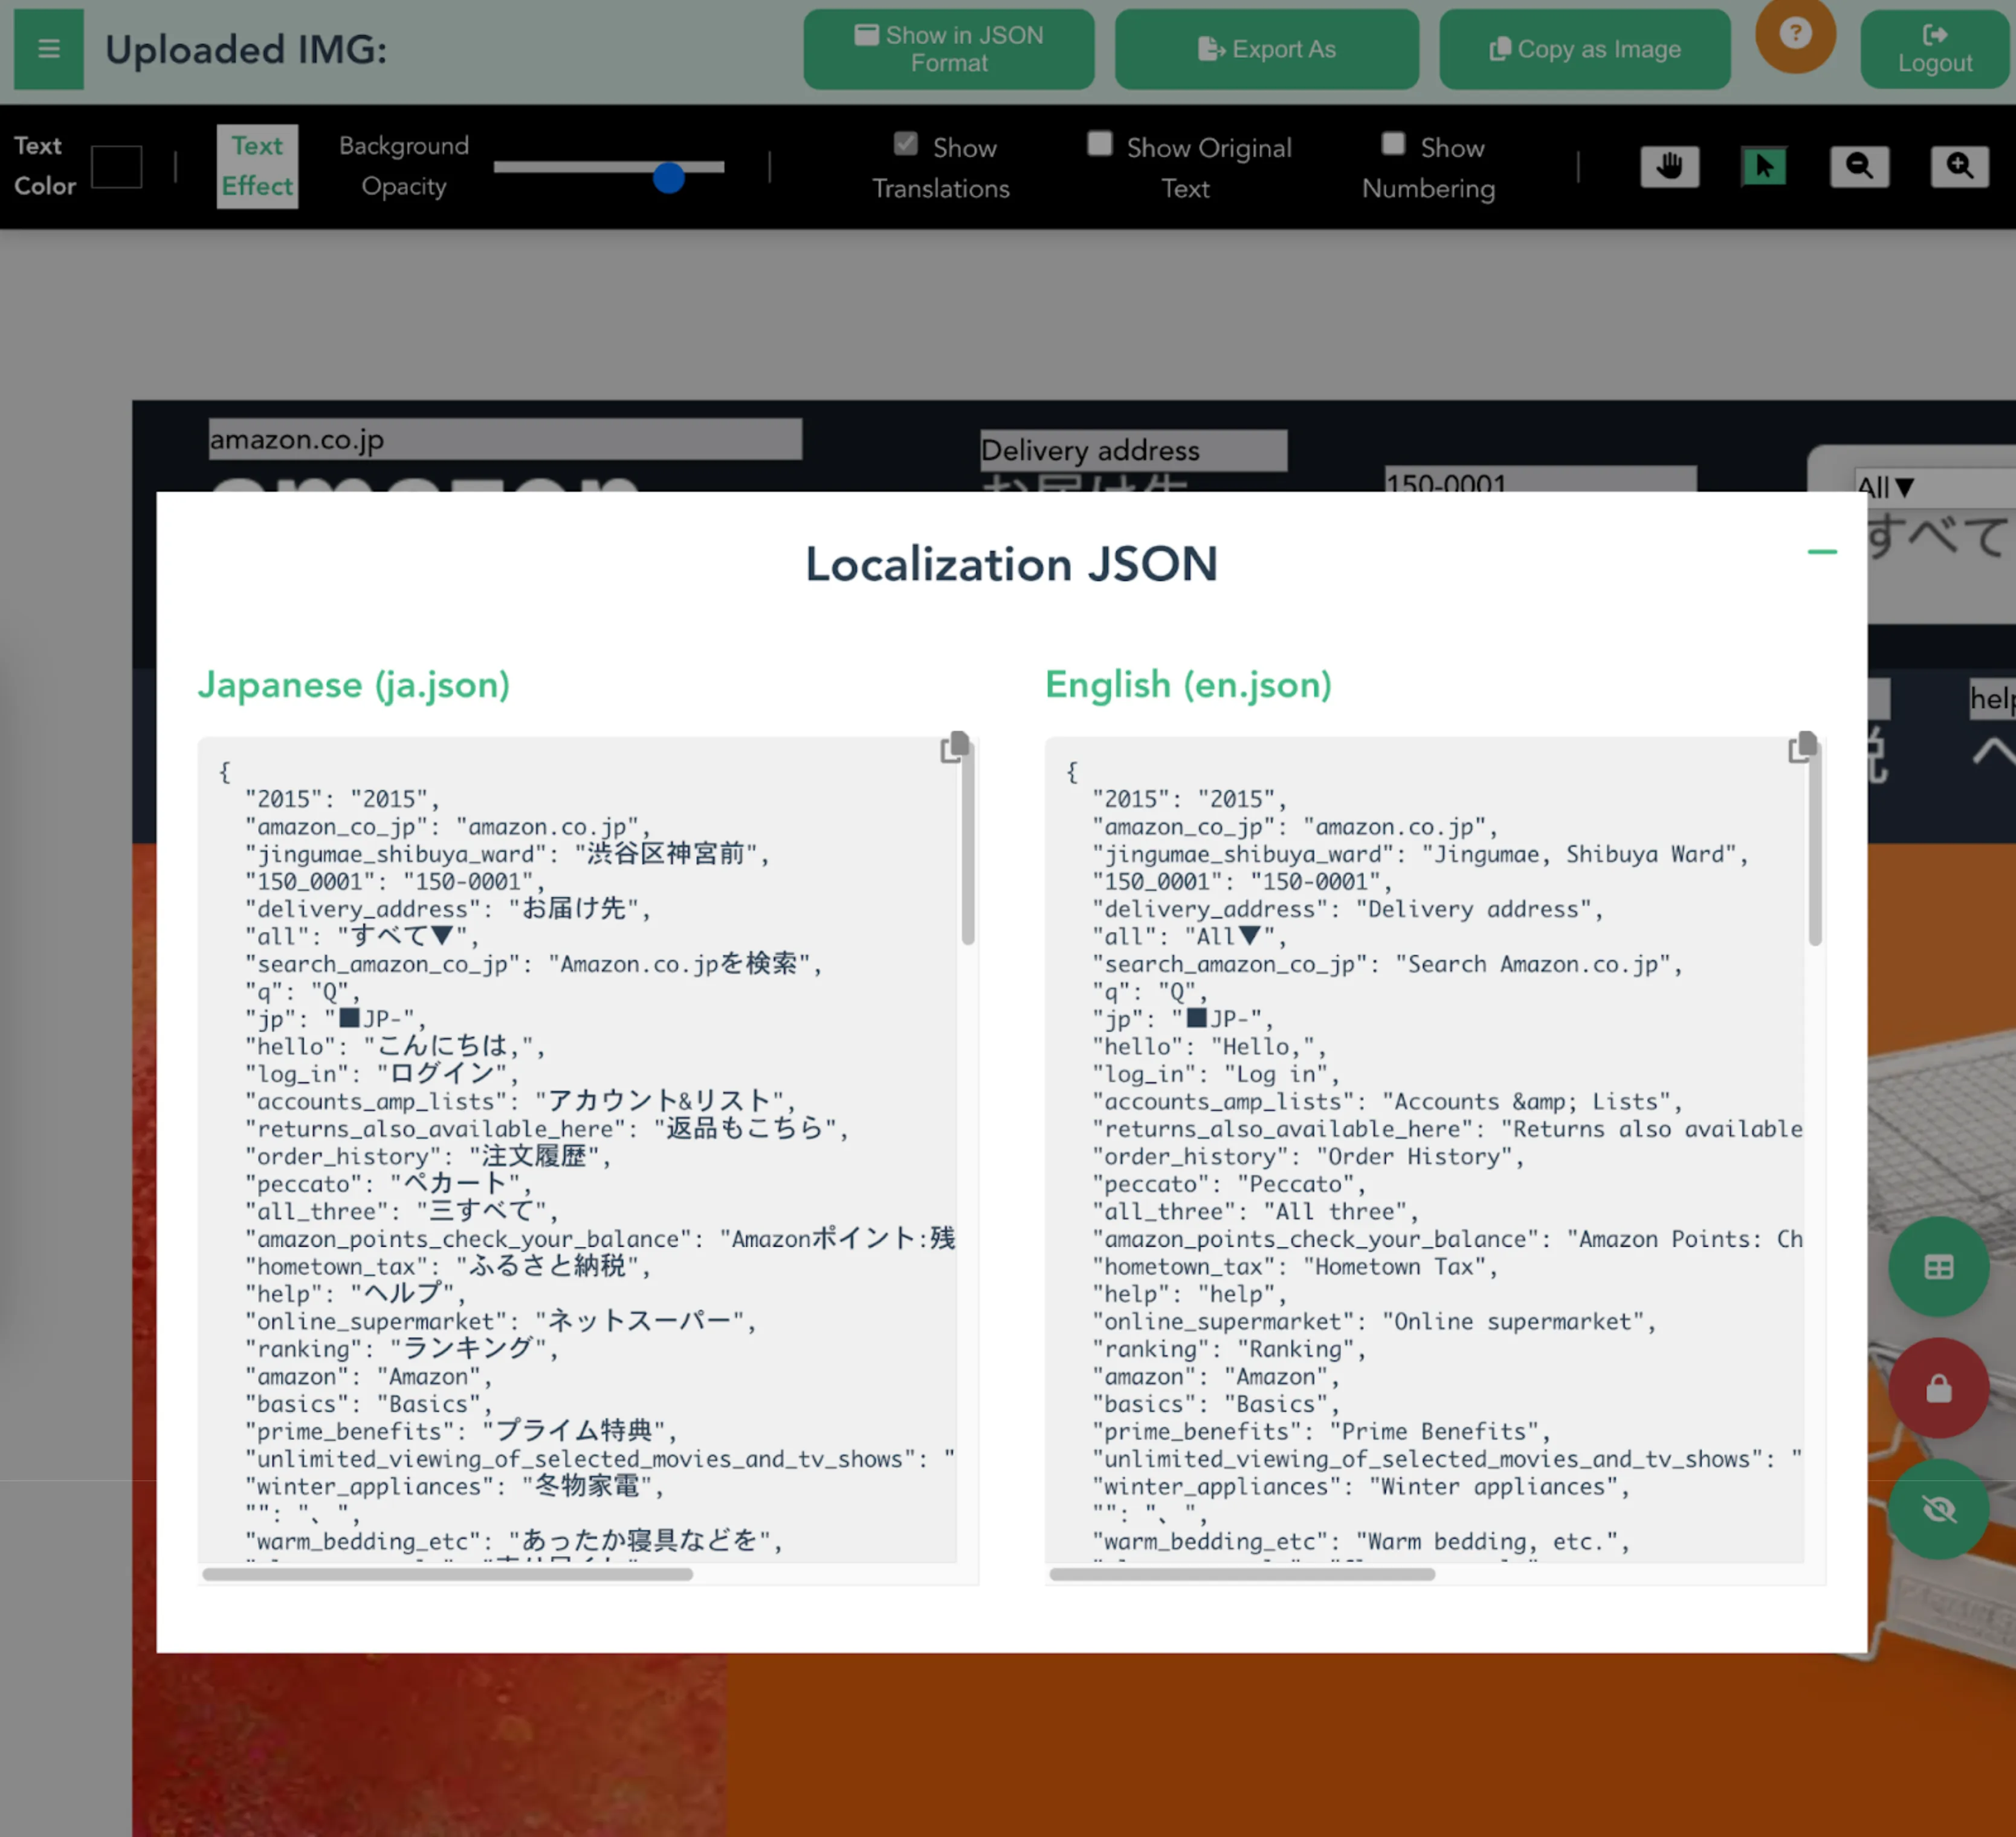Click "accounts_amp_lists" line in English JSON
Screen dimensions: 2016x1837
point(1387,1102)
